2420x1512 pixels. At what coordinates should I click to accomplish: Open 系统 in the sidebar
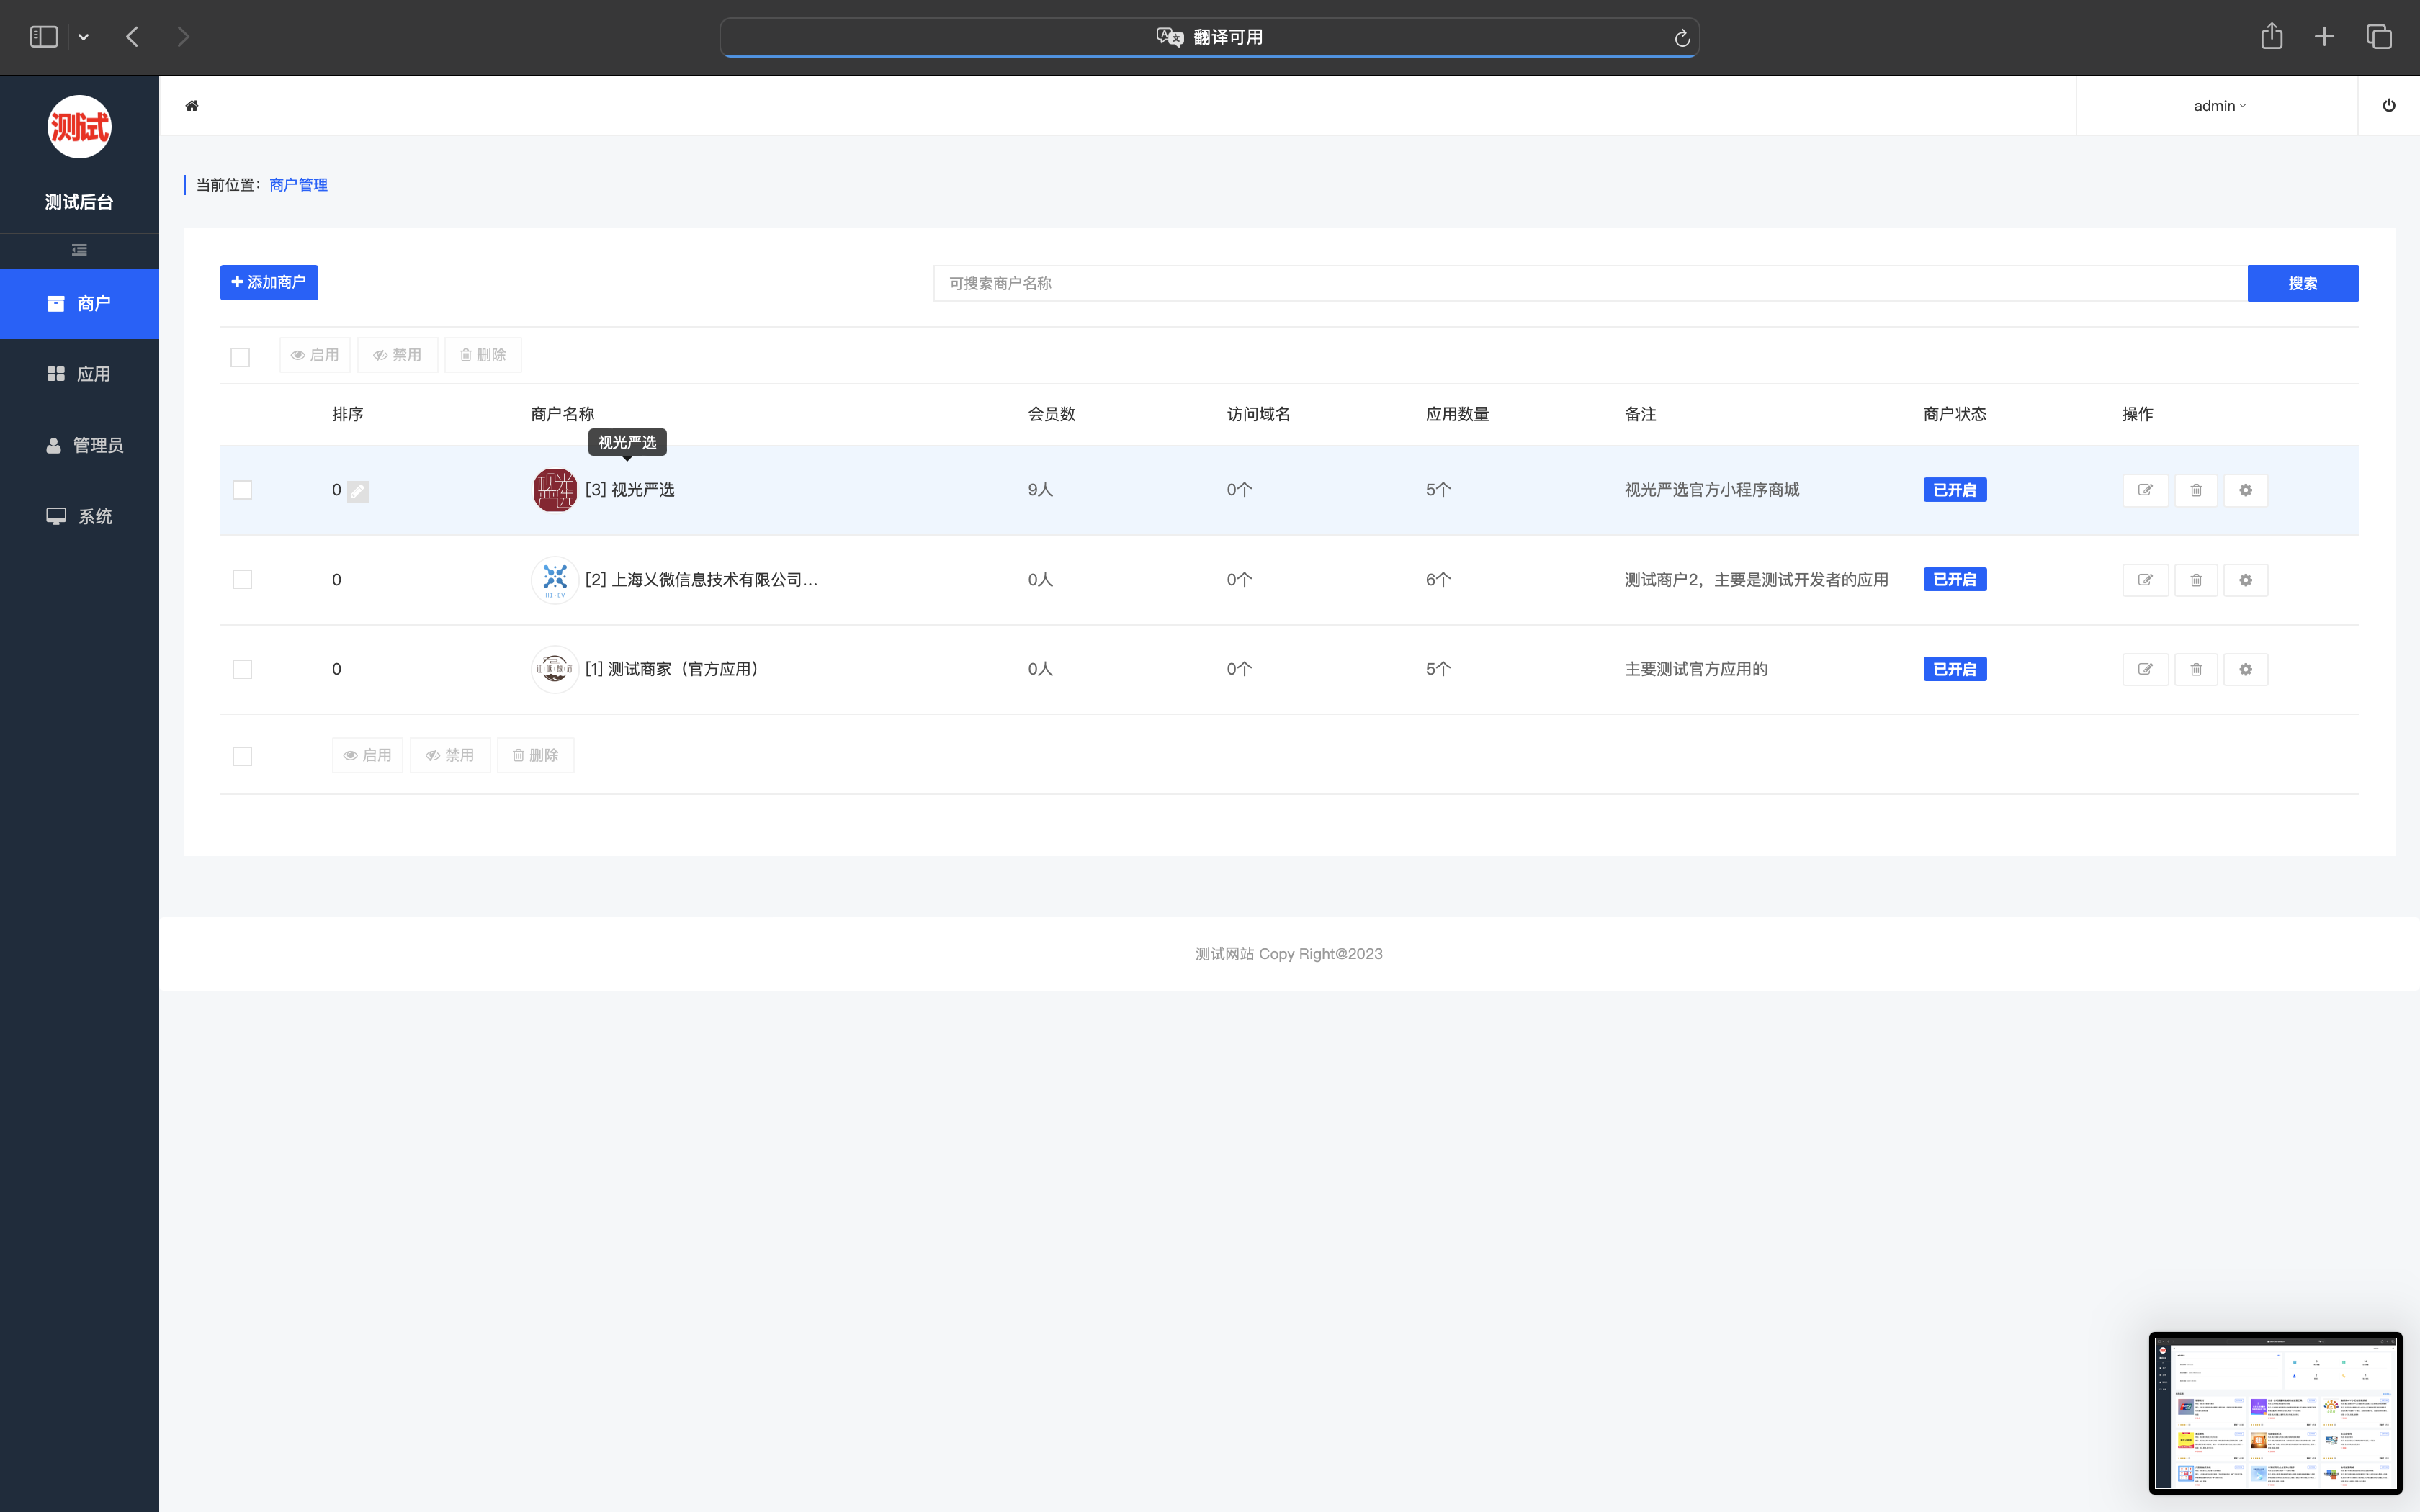pyautogui.click(x=79, y=516)
